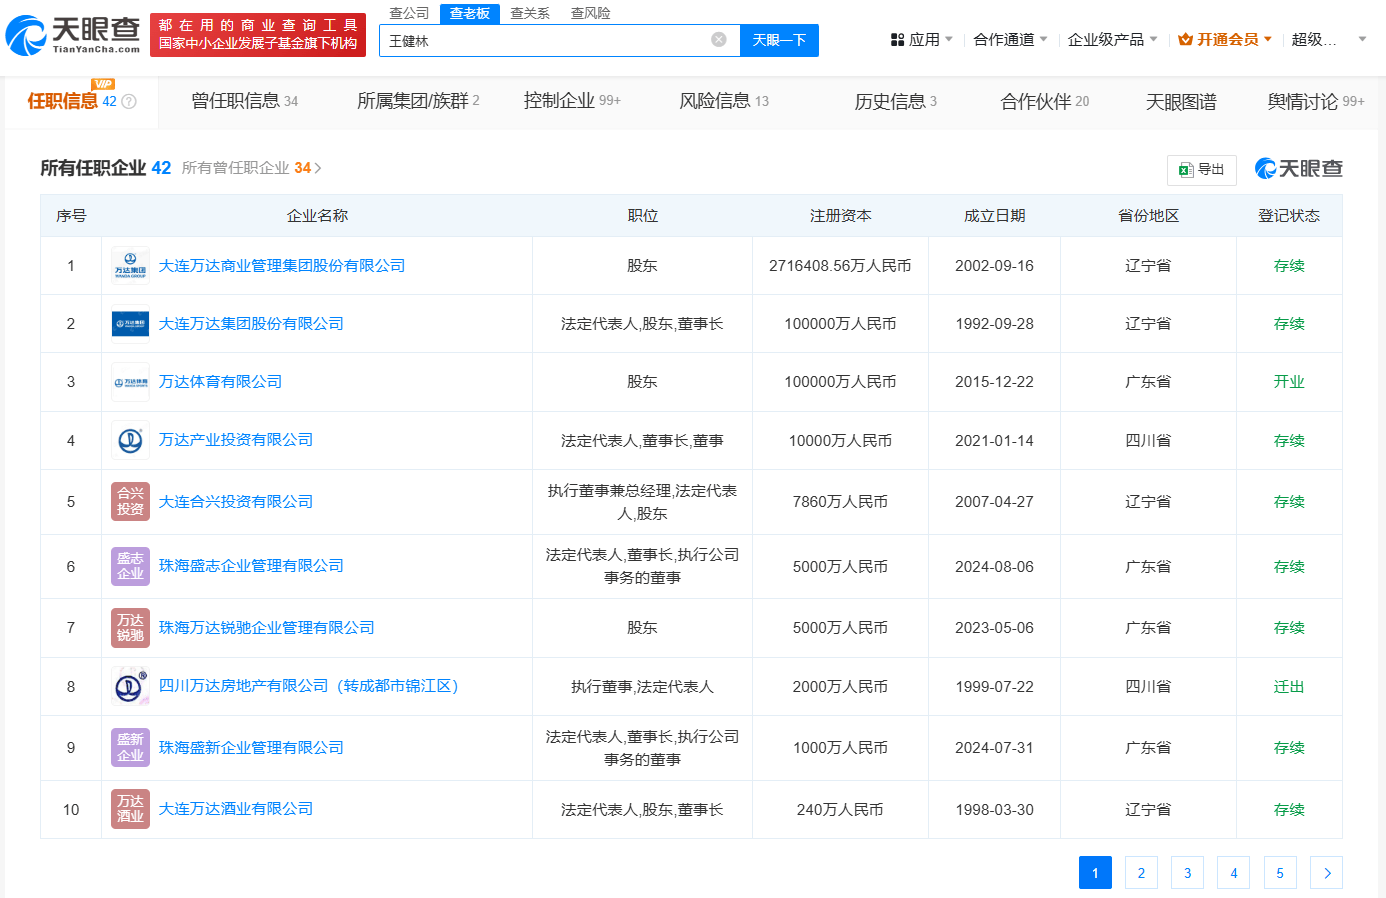Screen dimensions: 1386x898
Task: Click the search input field containing 王健林
Action: coord(545,41)
